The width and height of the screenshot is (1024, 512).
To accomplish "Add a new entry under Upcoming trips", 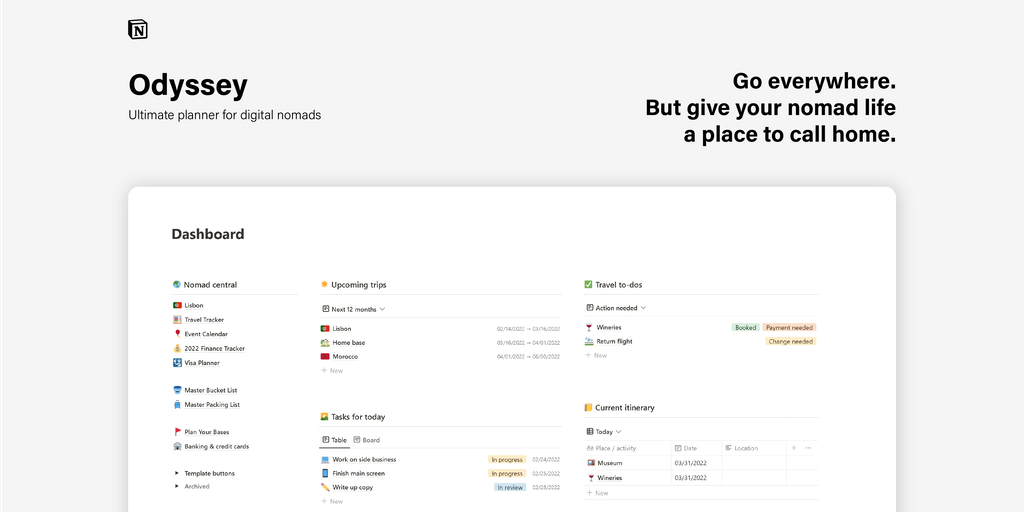I will (332, 370).
